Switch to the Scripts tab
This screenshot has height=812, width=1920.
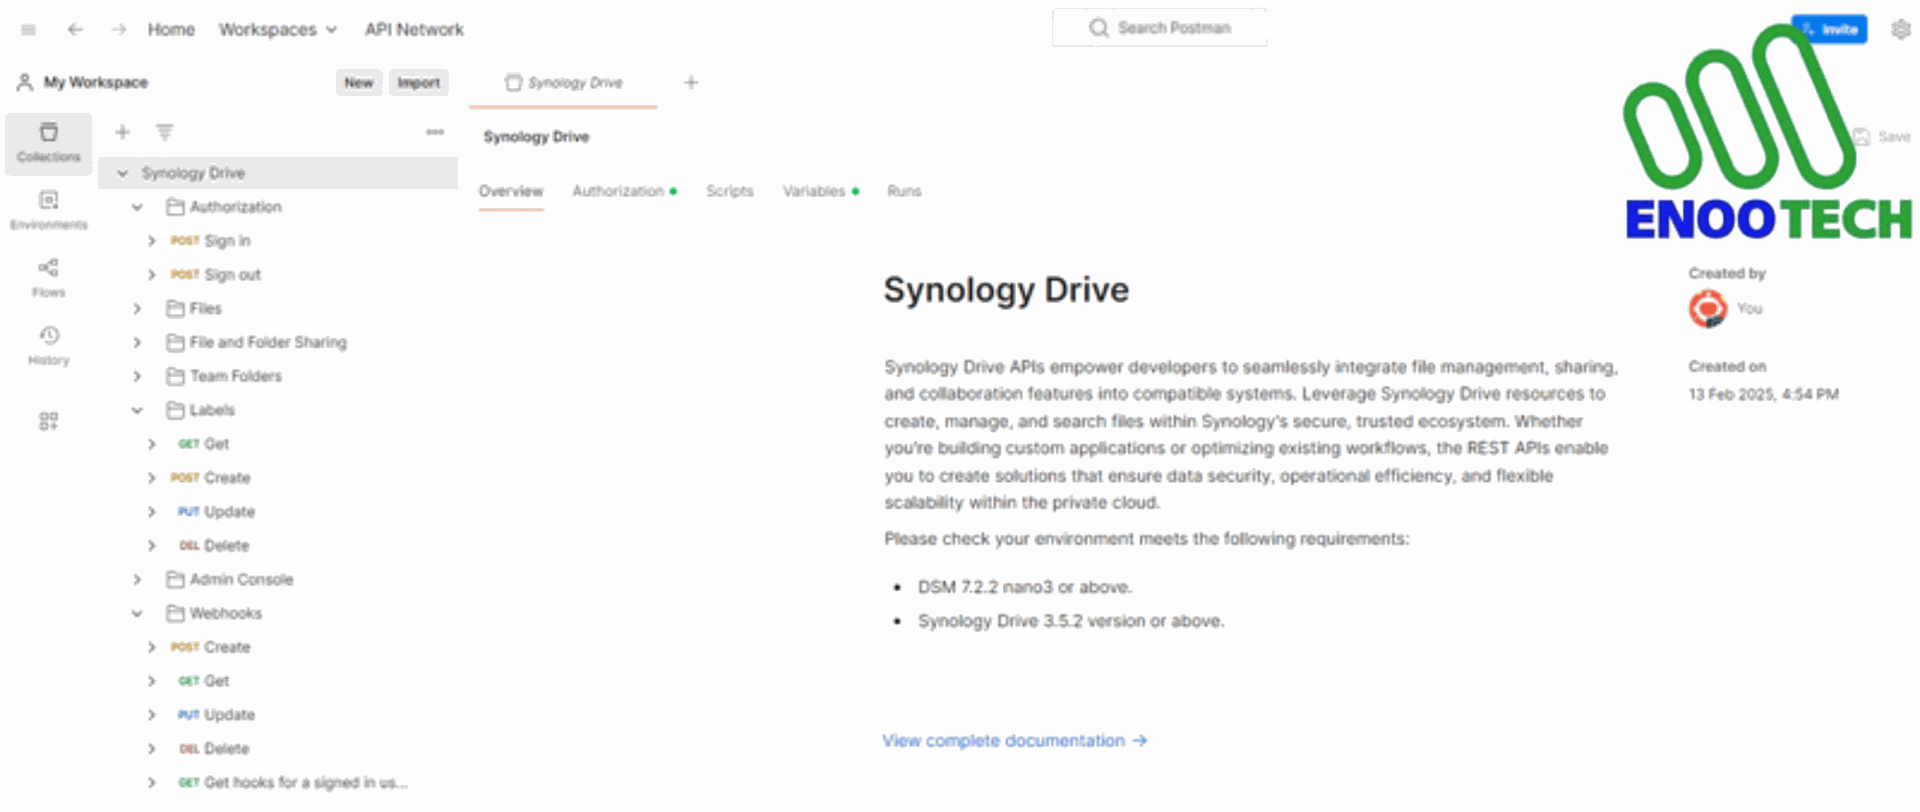pos(730,191)
